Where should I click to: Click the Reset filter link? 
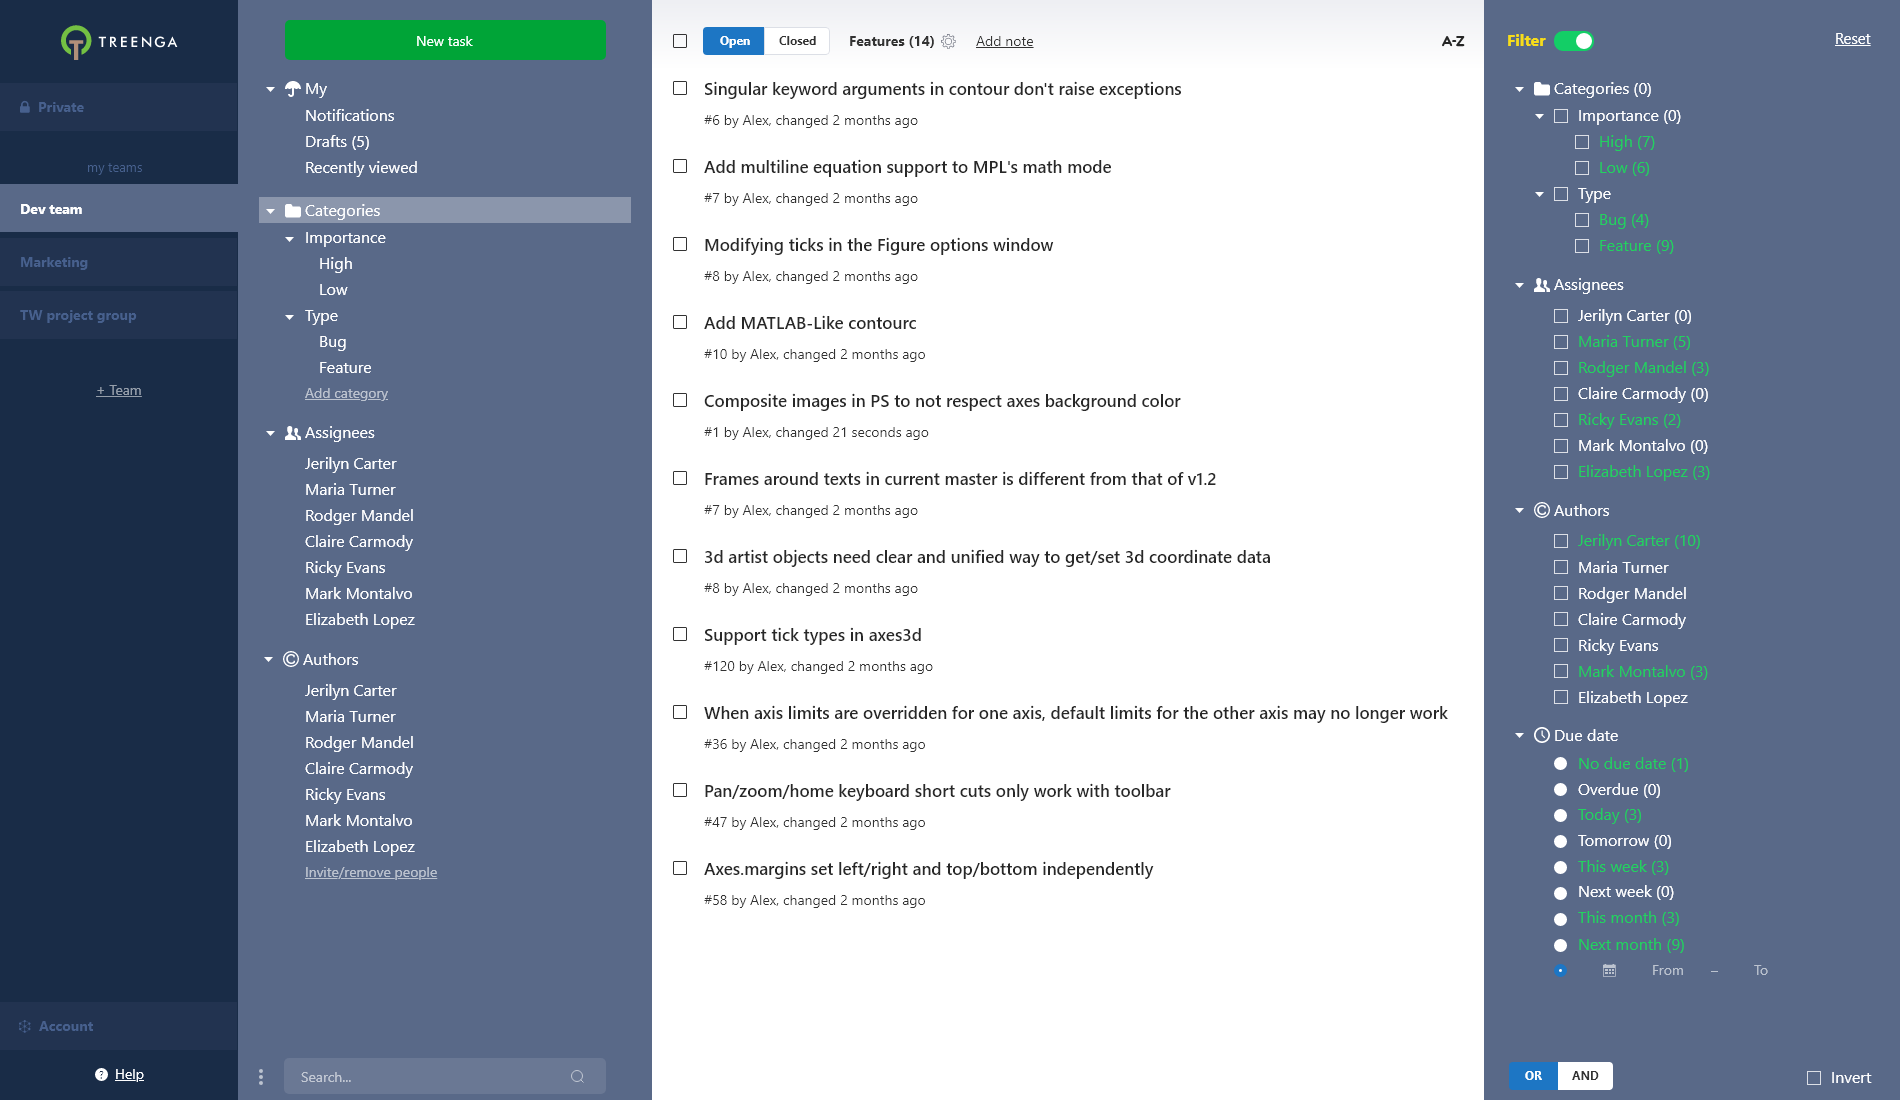coord(1852,39)
